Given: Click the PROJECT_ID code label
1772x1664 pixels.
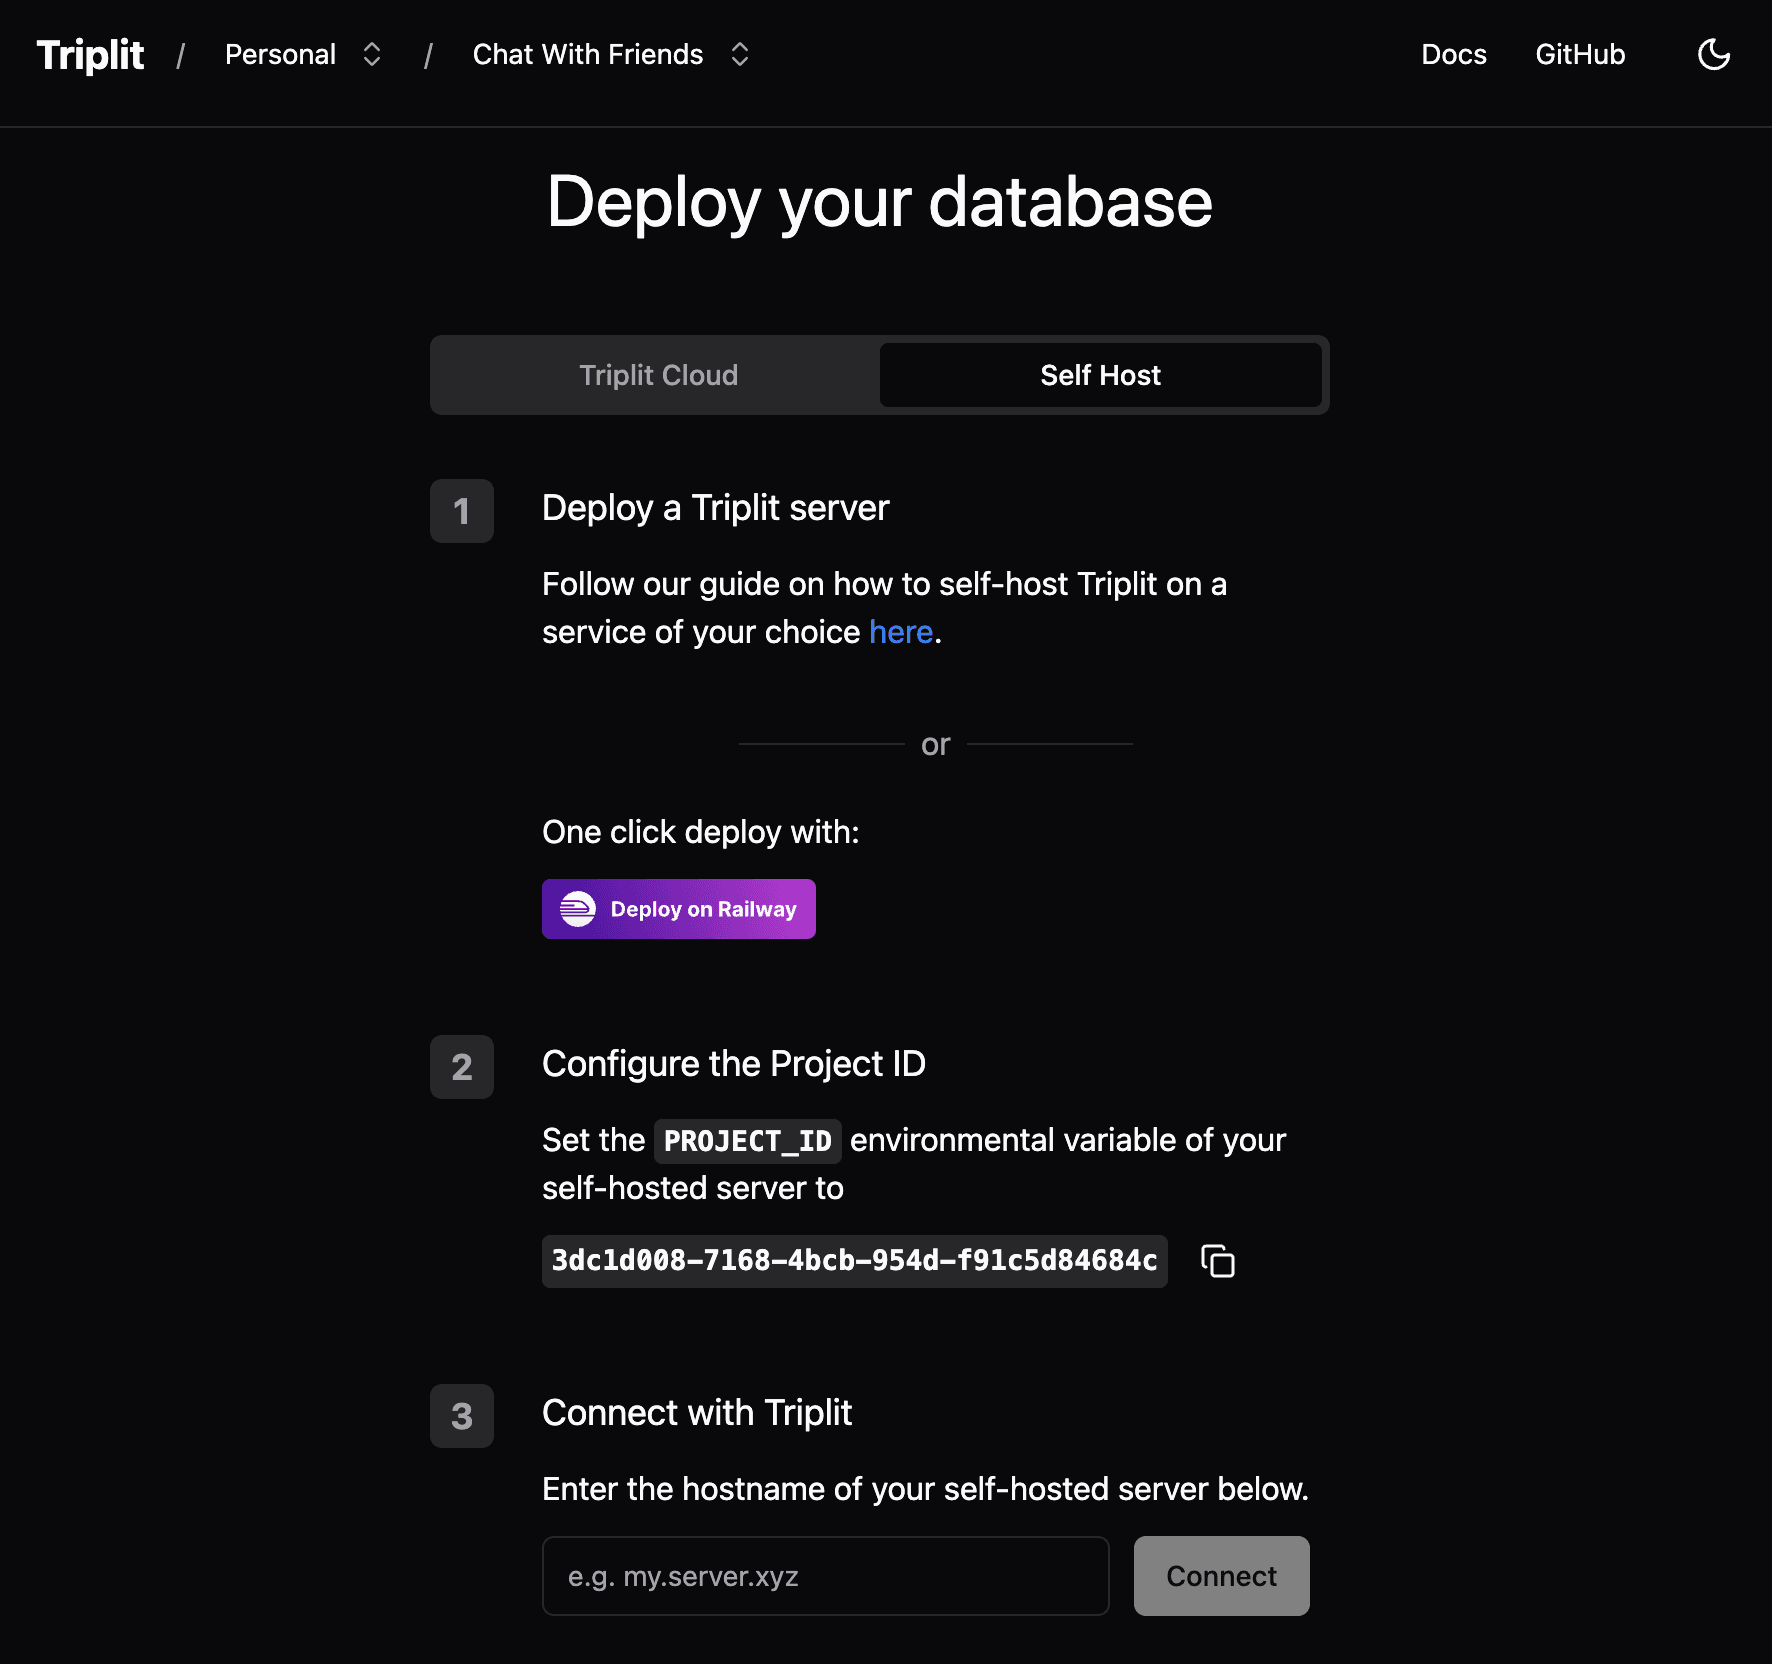Looking at the screenshot, I should click(x=748, y=1141).
